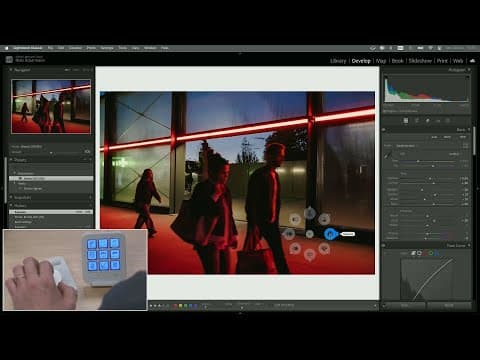Toggle shadow clipping indicator in histogram
Screen dimensions: 480x360
(386, 78)
